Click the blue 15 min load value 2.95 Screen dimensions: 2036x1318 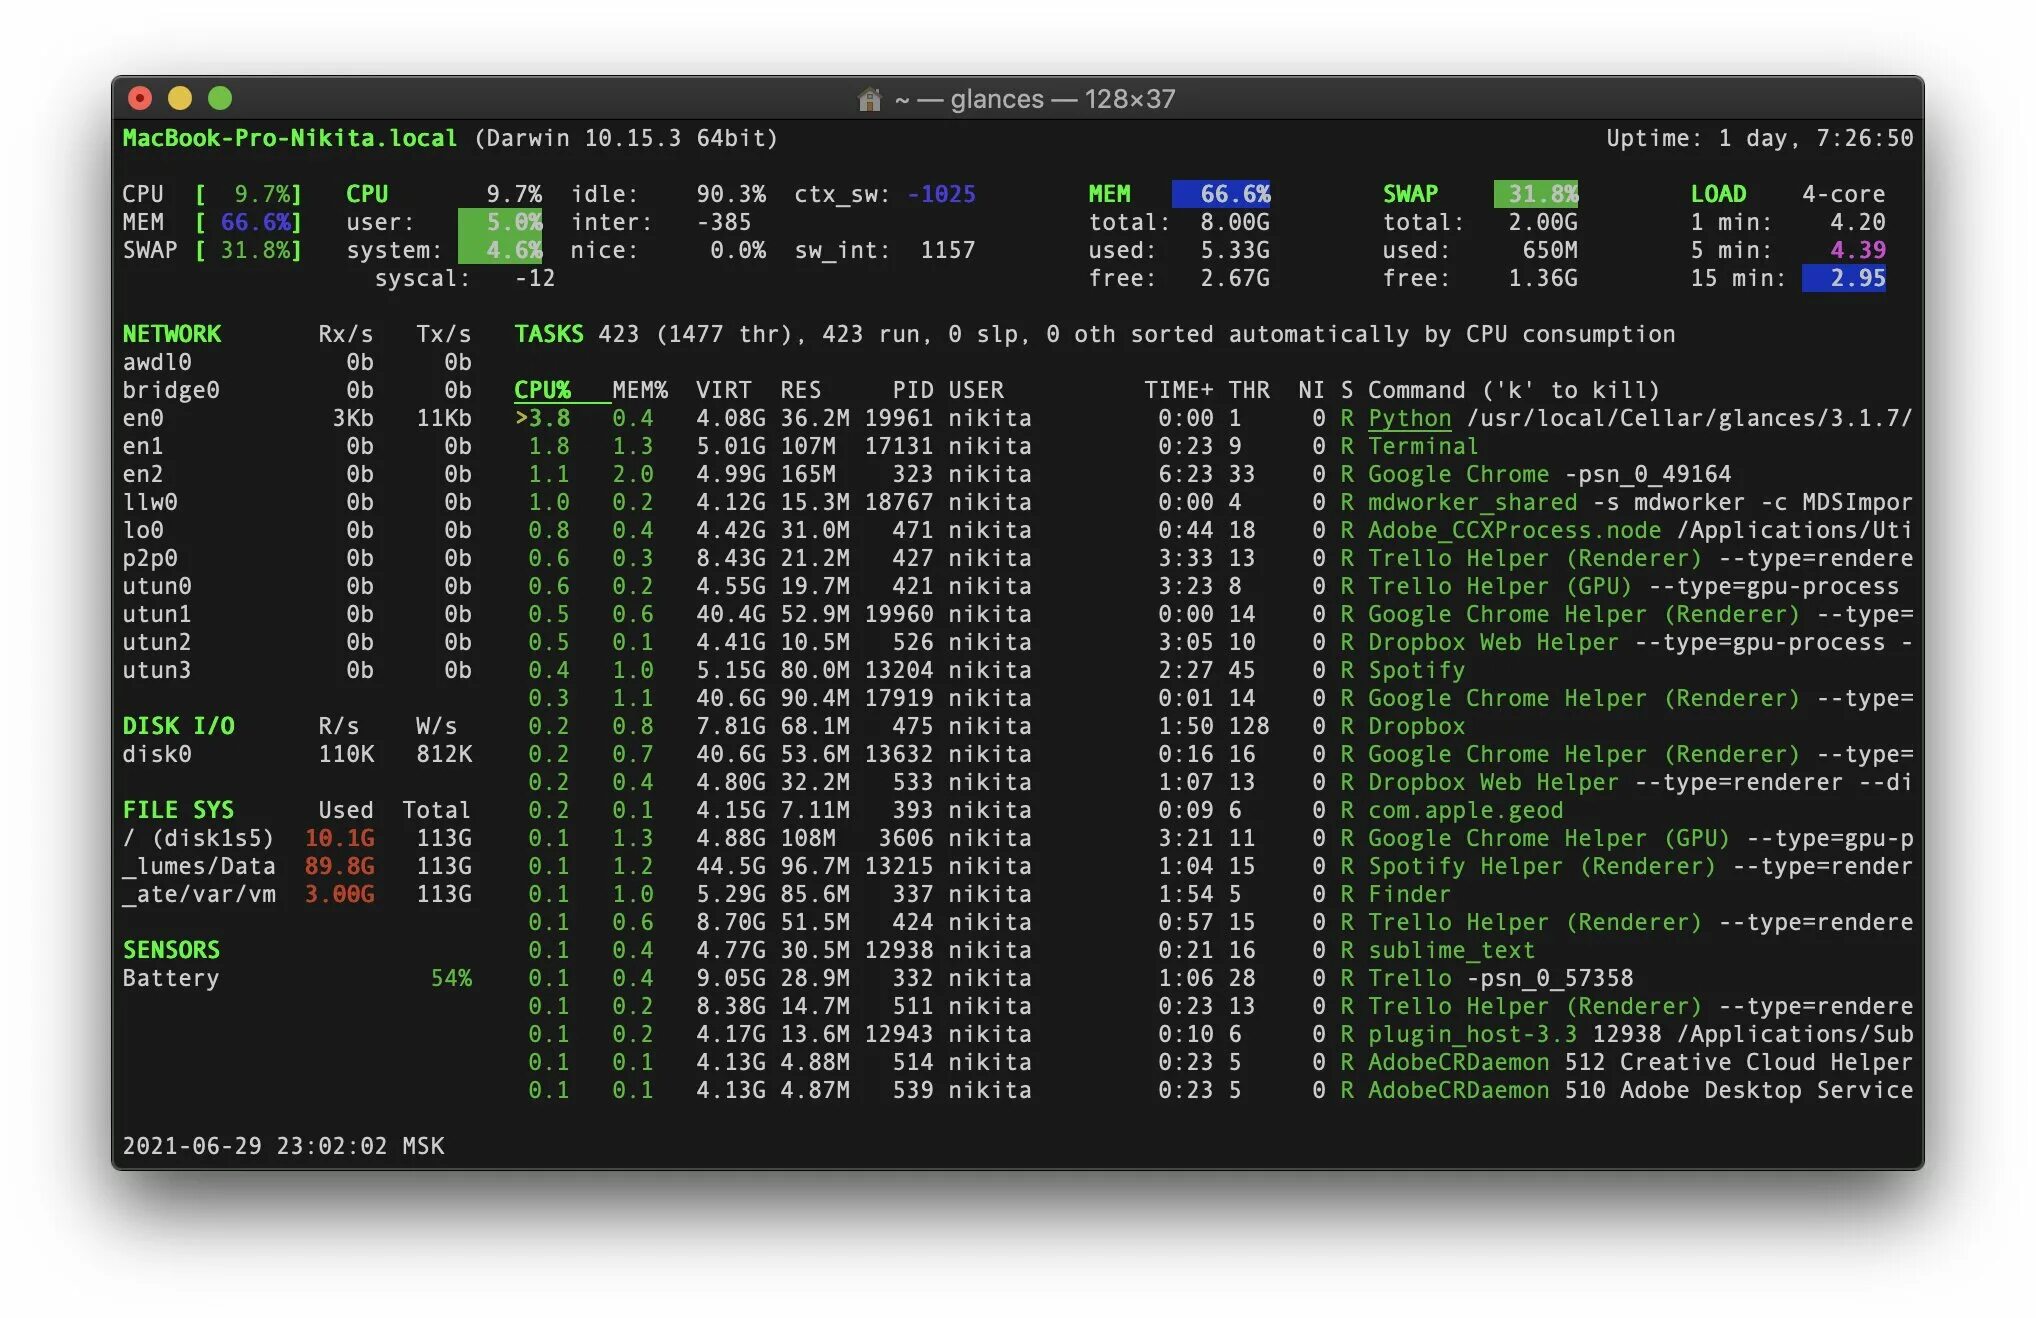coord(1843,278)
